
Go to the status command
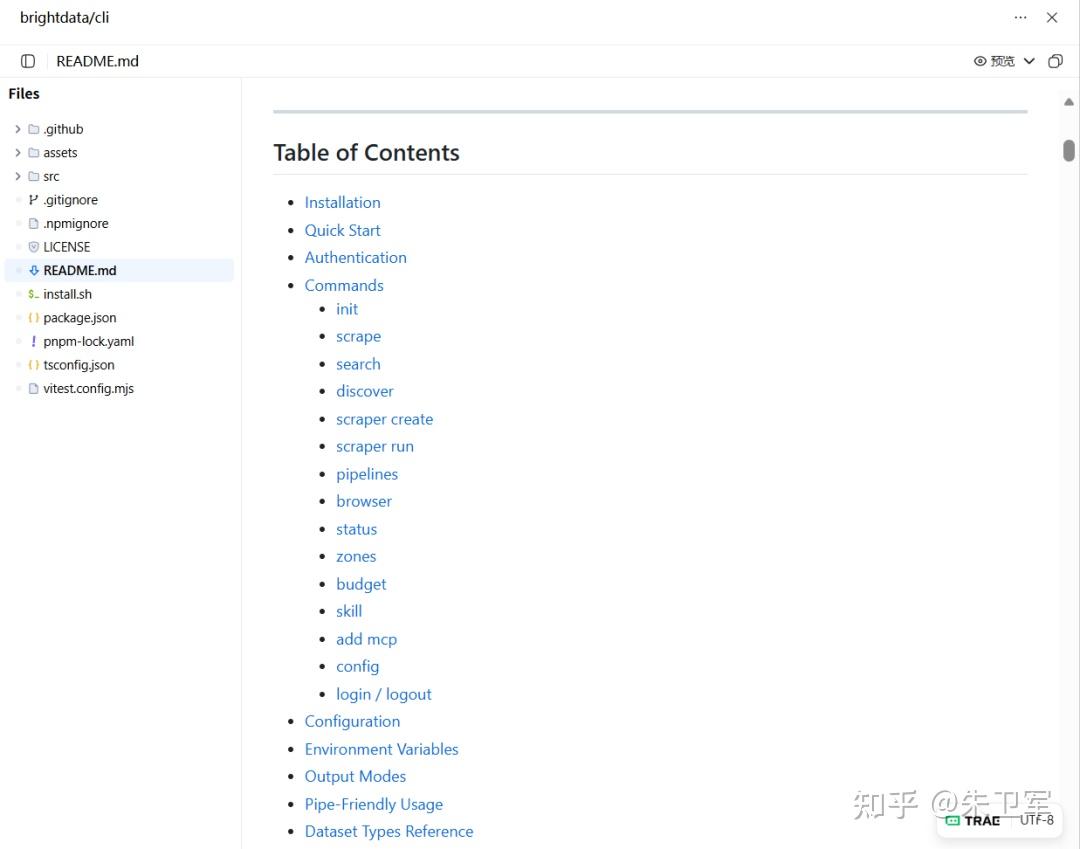[356, 529]
